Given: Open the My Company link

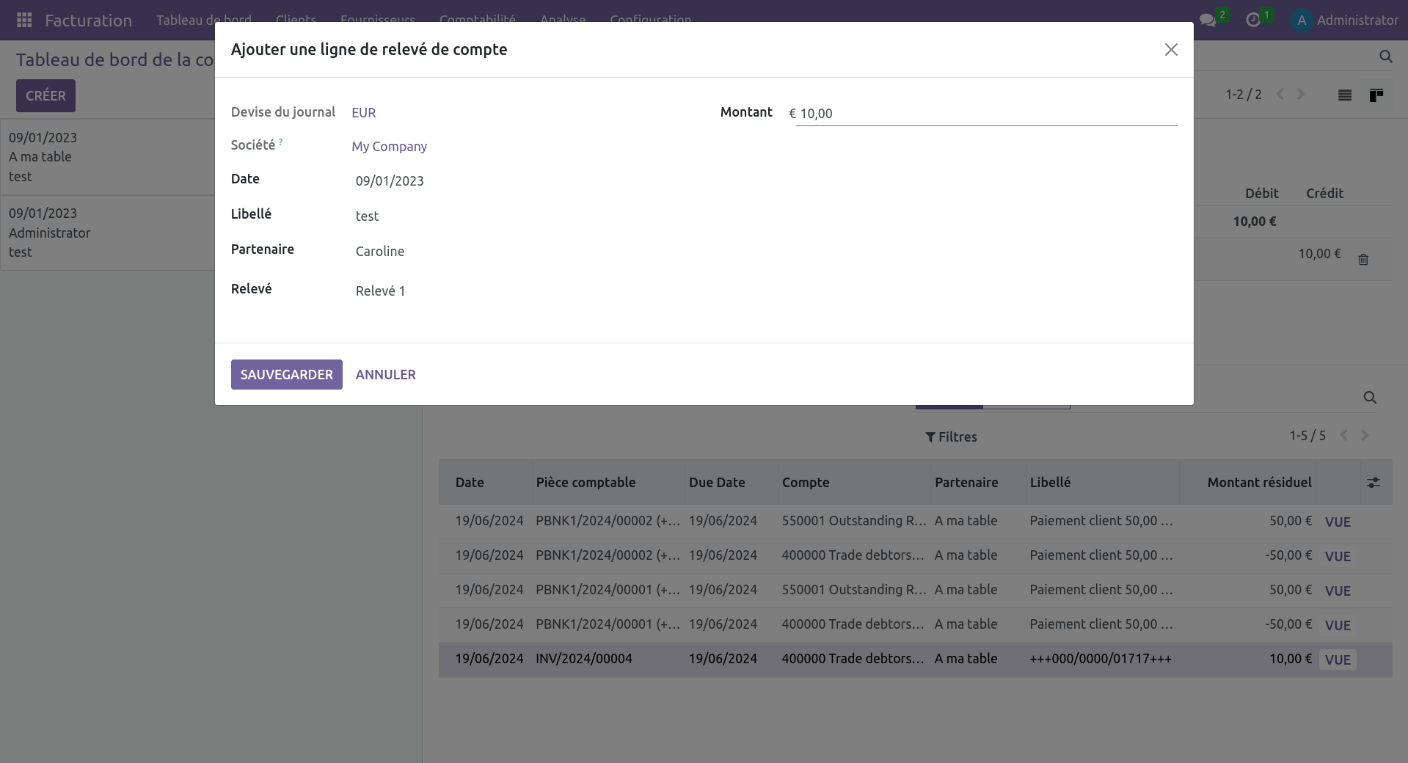Looking at the screenshot, I should (390, 146).
